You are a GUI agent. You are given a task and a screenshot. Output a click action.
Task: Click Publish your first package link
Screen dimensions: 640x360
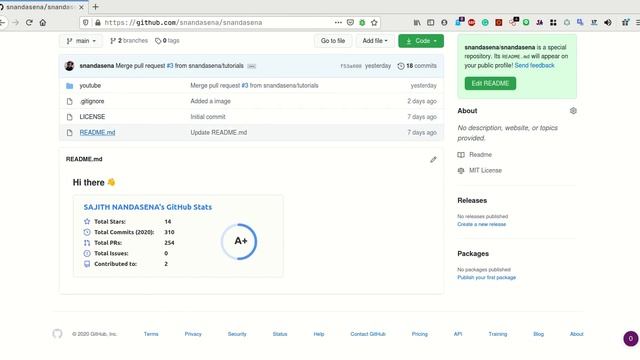pos(487,278)
